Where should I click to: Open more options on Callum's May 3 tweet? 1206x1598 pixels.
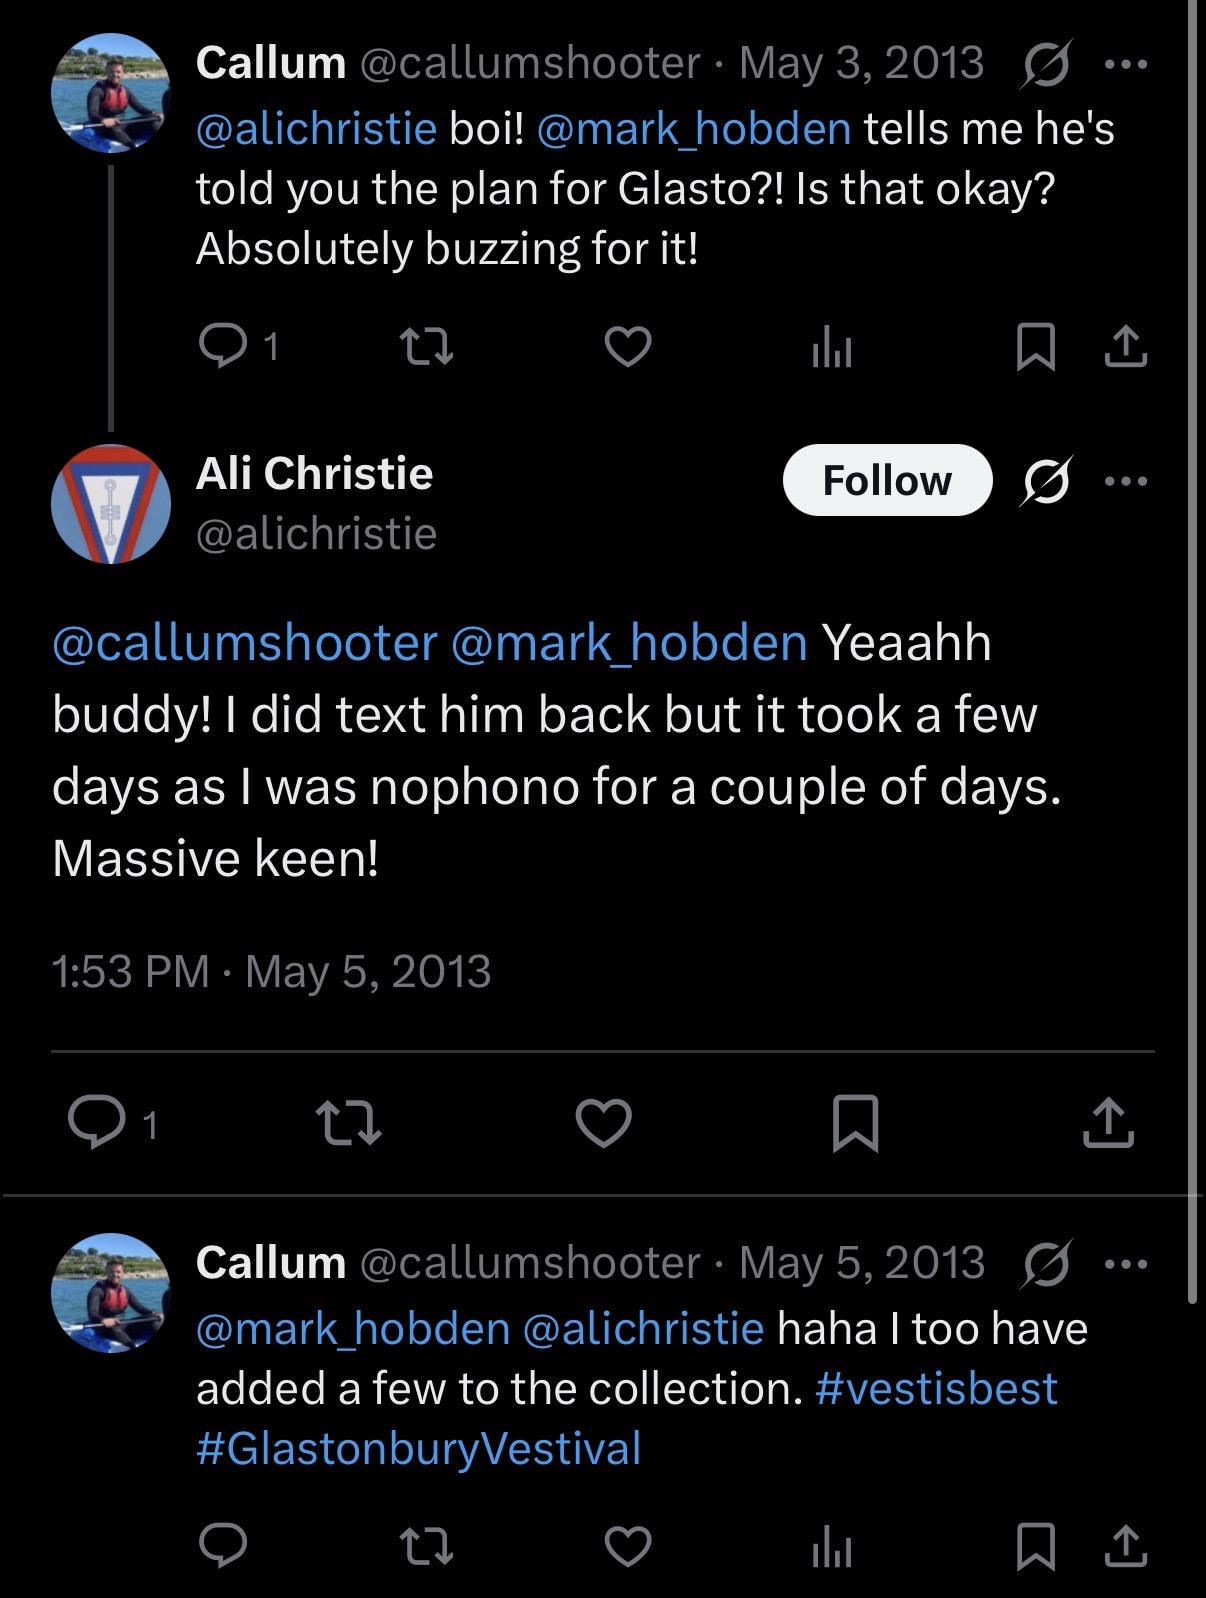tap(1127, 64)
